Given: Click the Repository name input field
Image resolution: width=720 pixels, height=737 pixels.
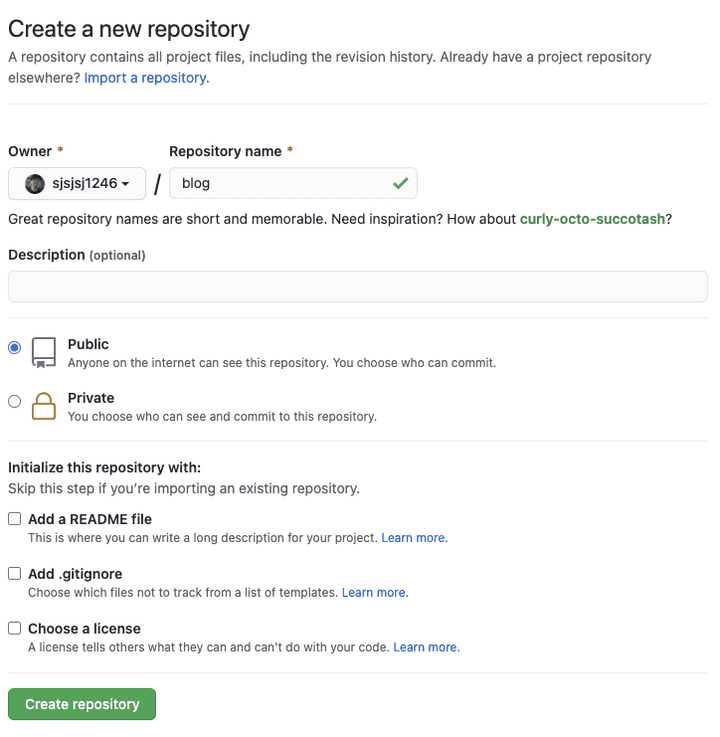Looking at the screenshot, I should [x=280, y=184].
